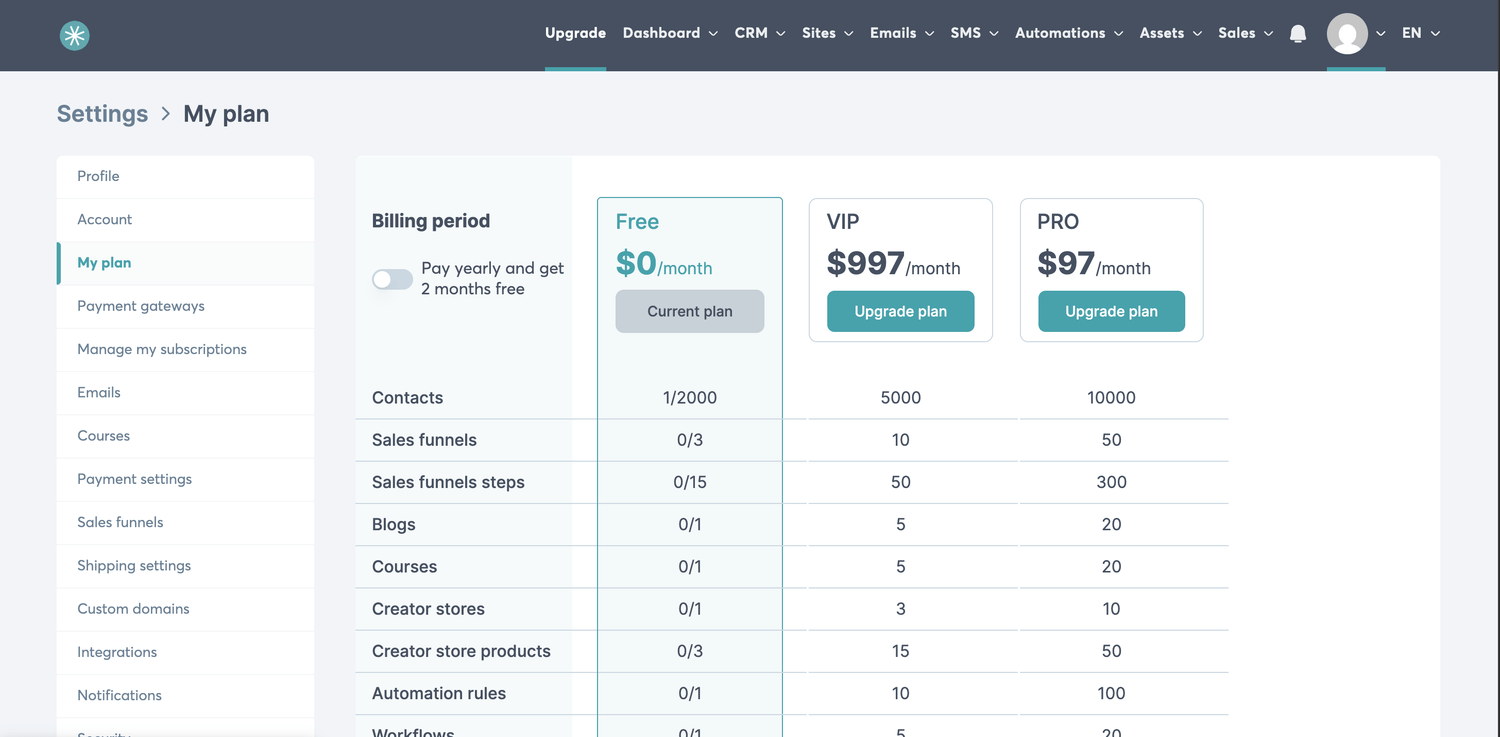Click Billing period heading
1500x737 pixels.
point(431,221)
